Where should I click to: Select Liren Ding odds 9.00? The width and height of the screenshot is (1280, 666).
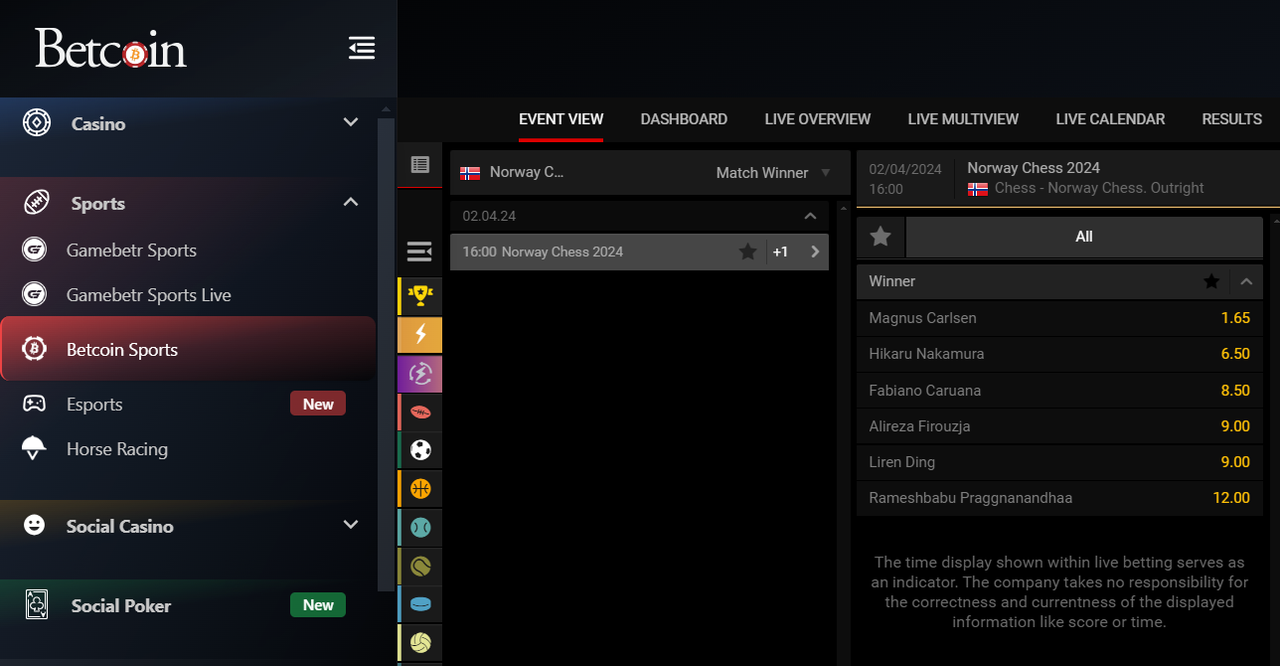(x=1059, y=462)
